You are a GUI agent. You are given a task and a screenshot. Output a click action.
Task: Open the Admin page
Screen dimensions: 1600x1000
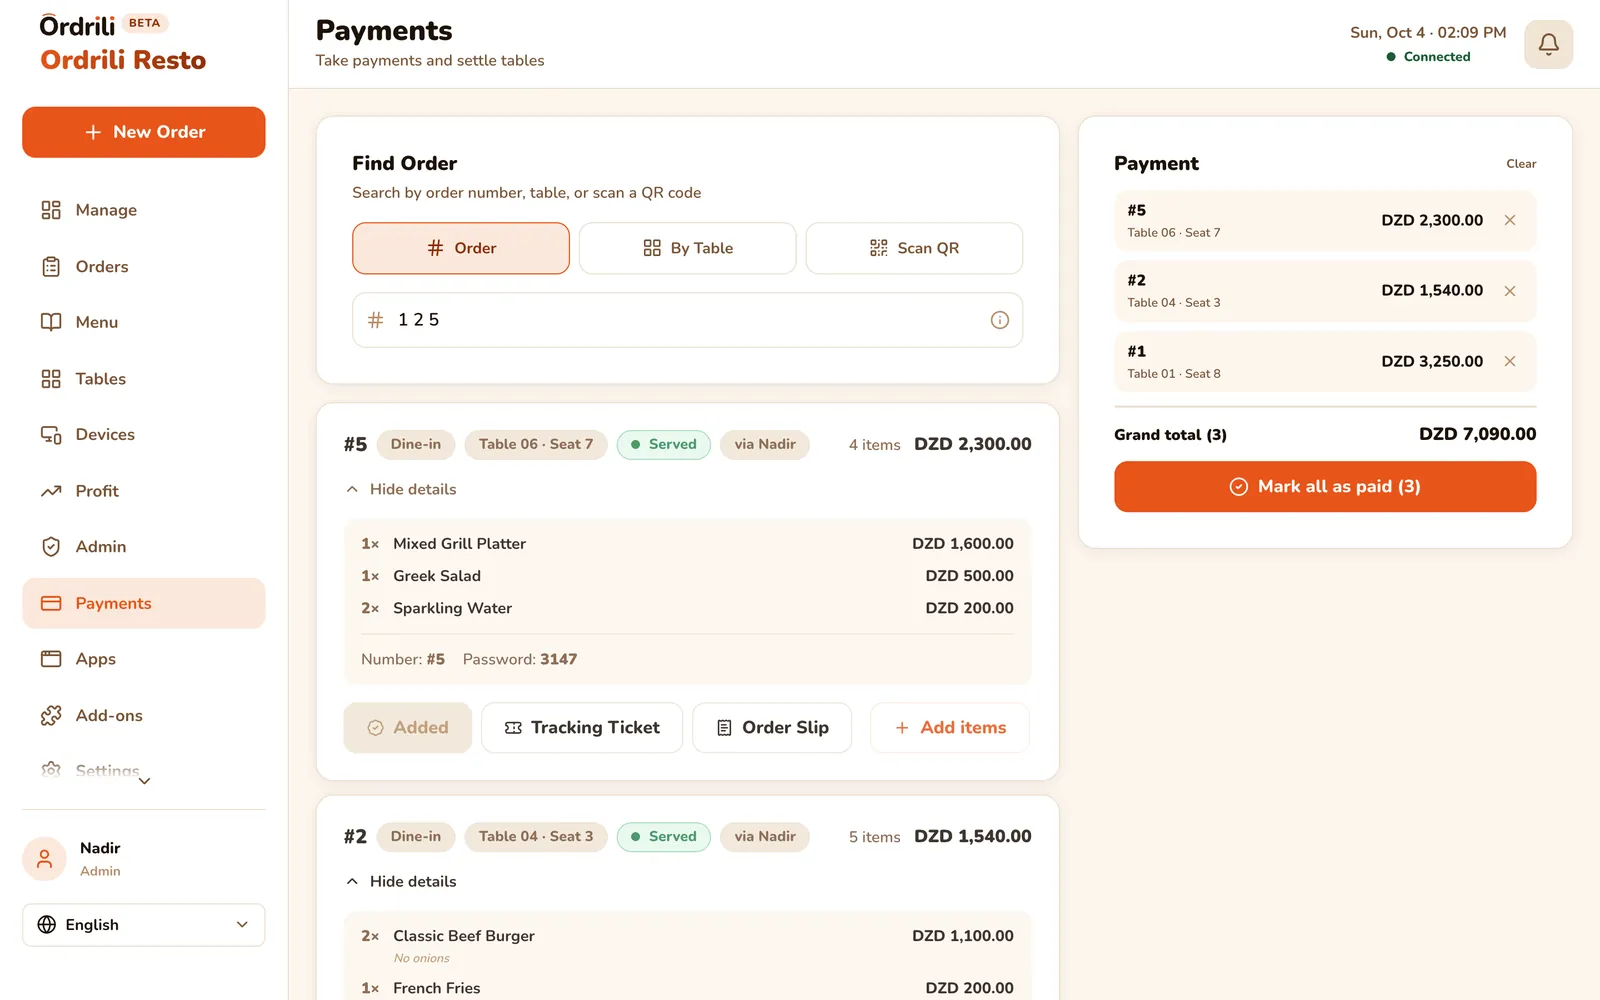pos(144,547)
